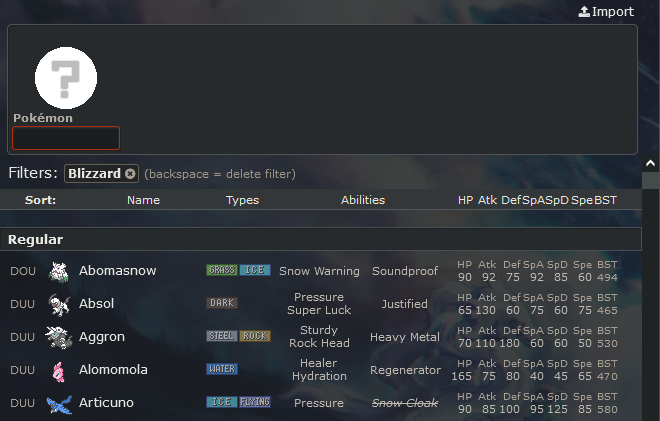Click Aggron's Heavy Metal ability
Image resolution: width=660 pixels, height=421 pixels.
point(405,337)
